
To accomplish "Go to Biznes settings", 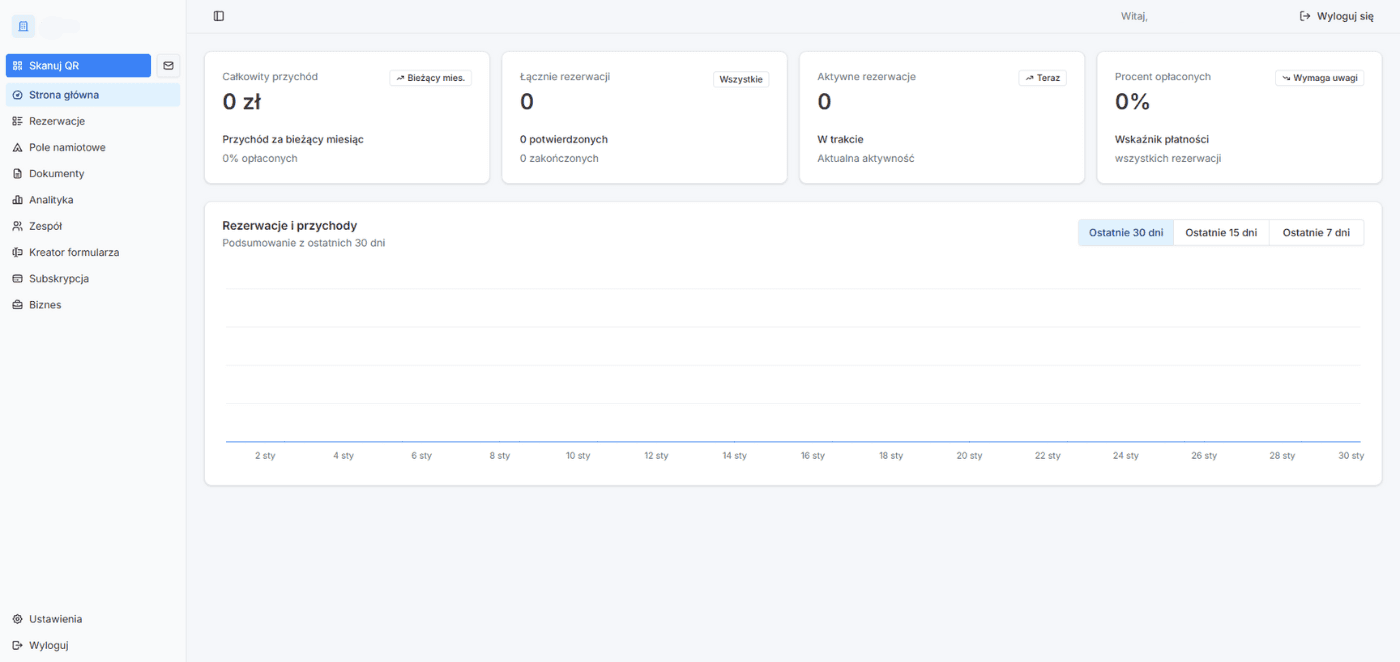I will tap(93, 305).
